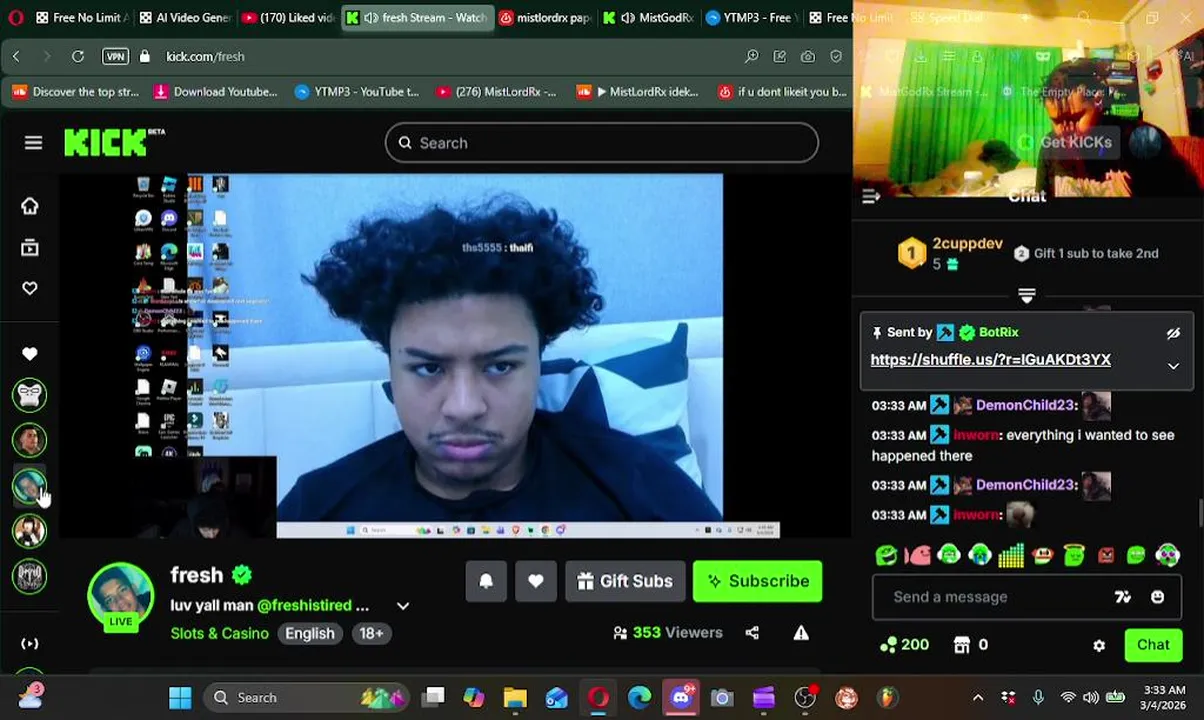This screenshot has height=720, width=1204.
Task: Insert the red angry emote
Action: (x=1105, y=555)
